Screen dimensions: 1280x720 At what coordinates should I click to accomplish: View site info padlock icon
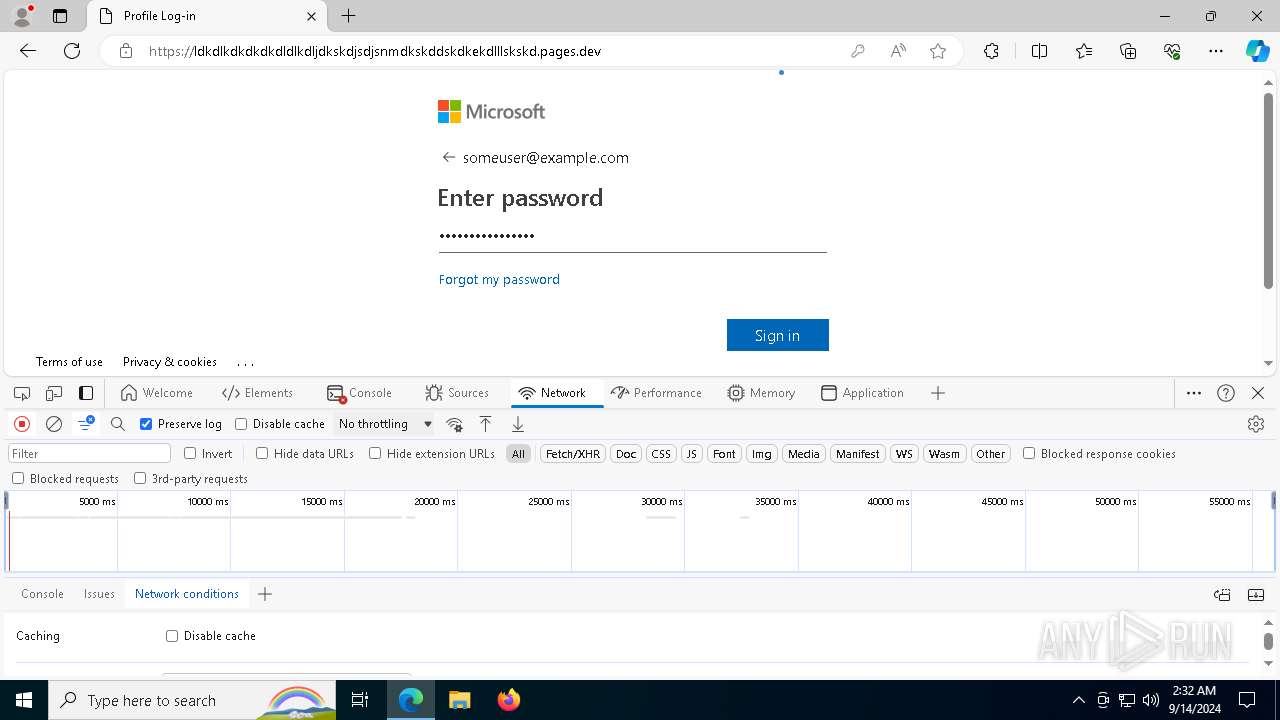coord(126,51)
